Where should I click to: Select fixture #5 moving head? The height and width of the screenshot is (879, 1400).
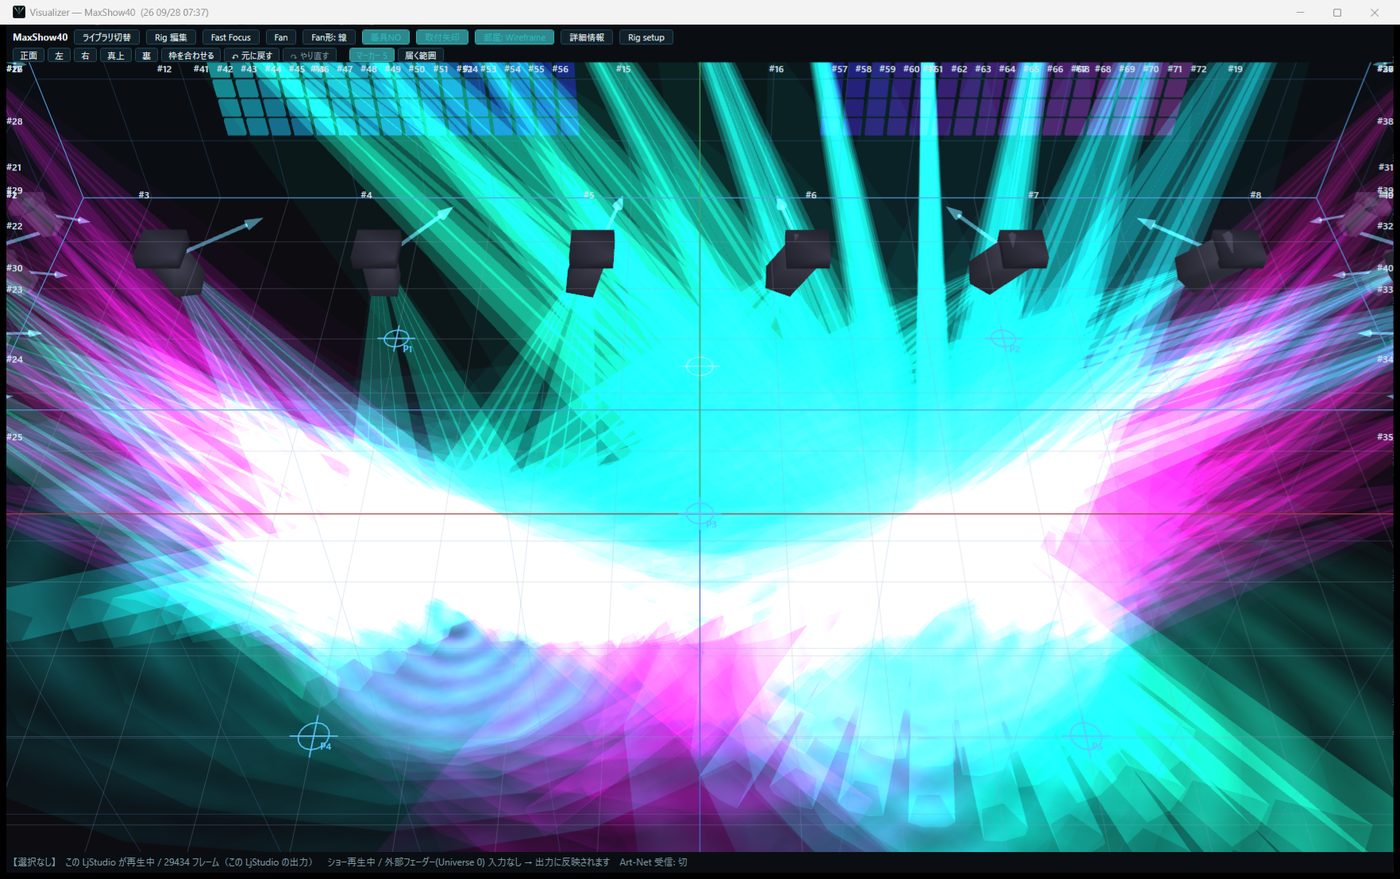tap(590, 262)
